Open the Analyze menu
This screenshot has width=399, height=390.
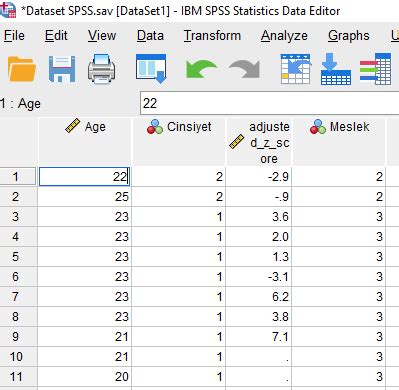point(284,35)
